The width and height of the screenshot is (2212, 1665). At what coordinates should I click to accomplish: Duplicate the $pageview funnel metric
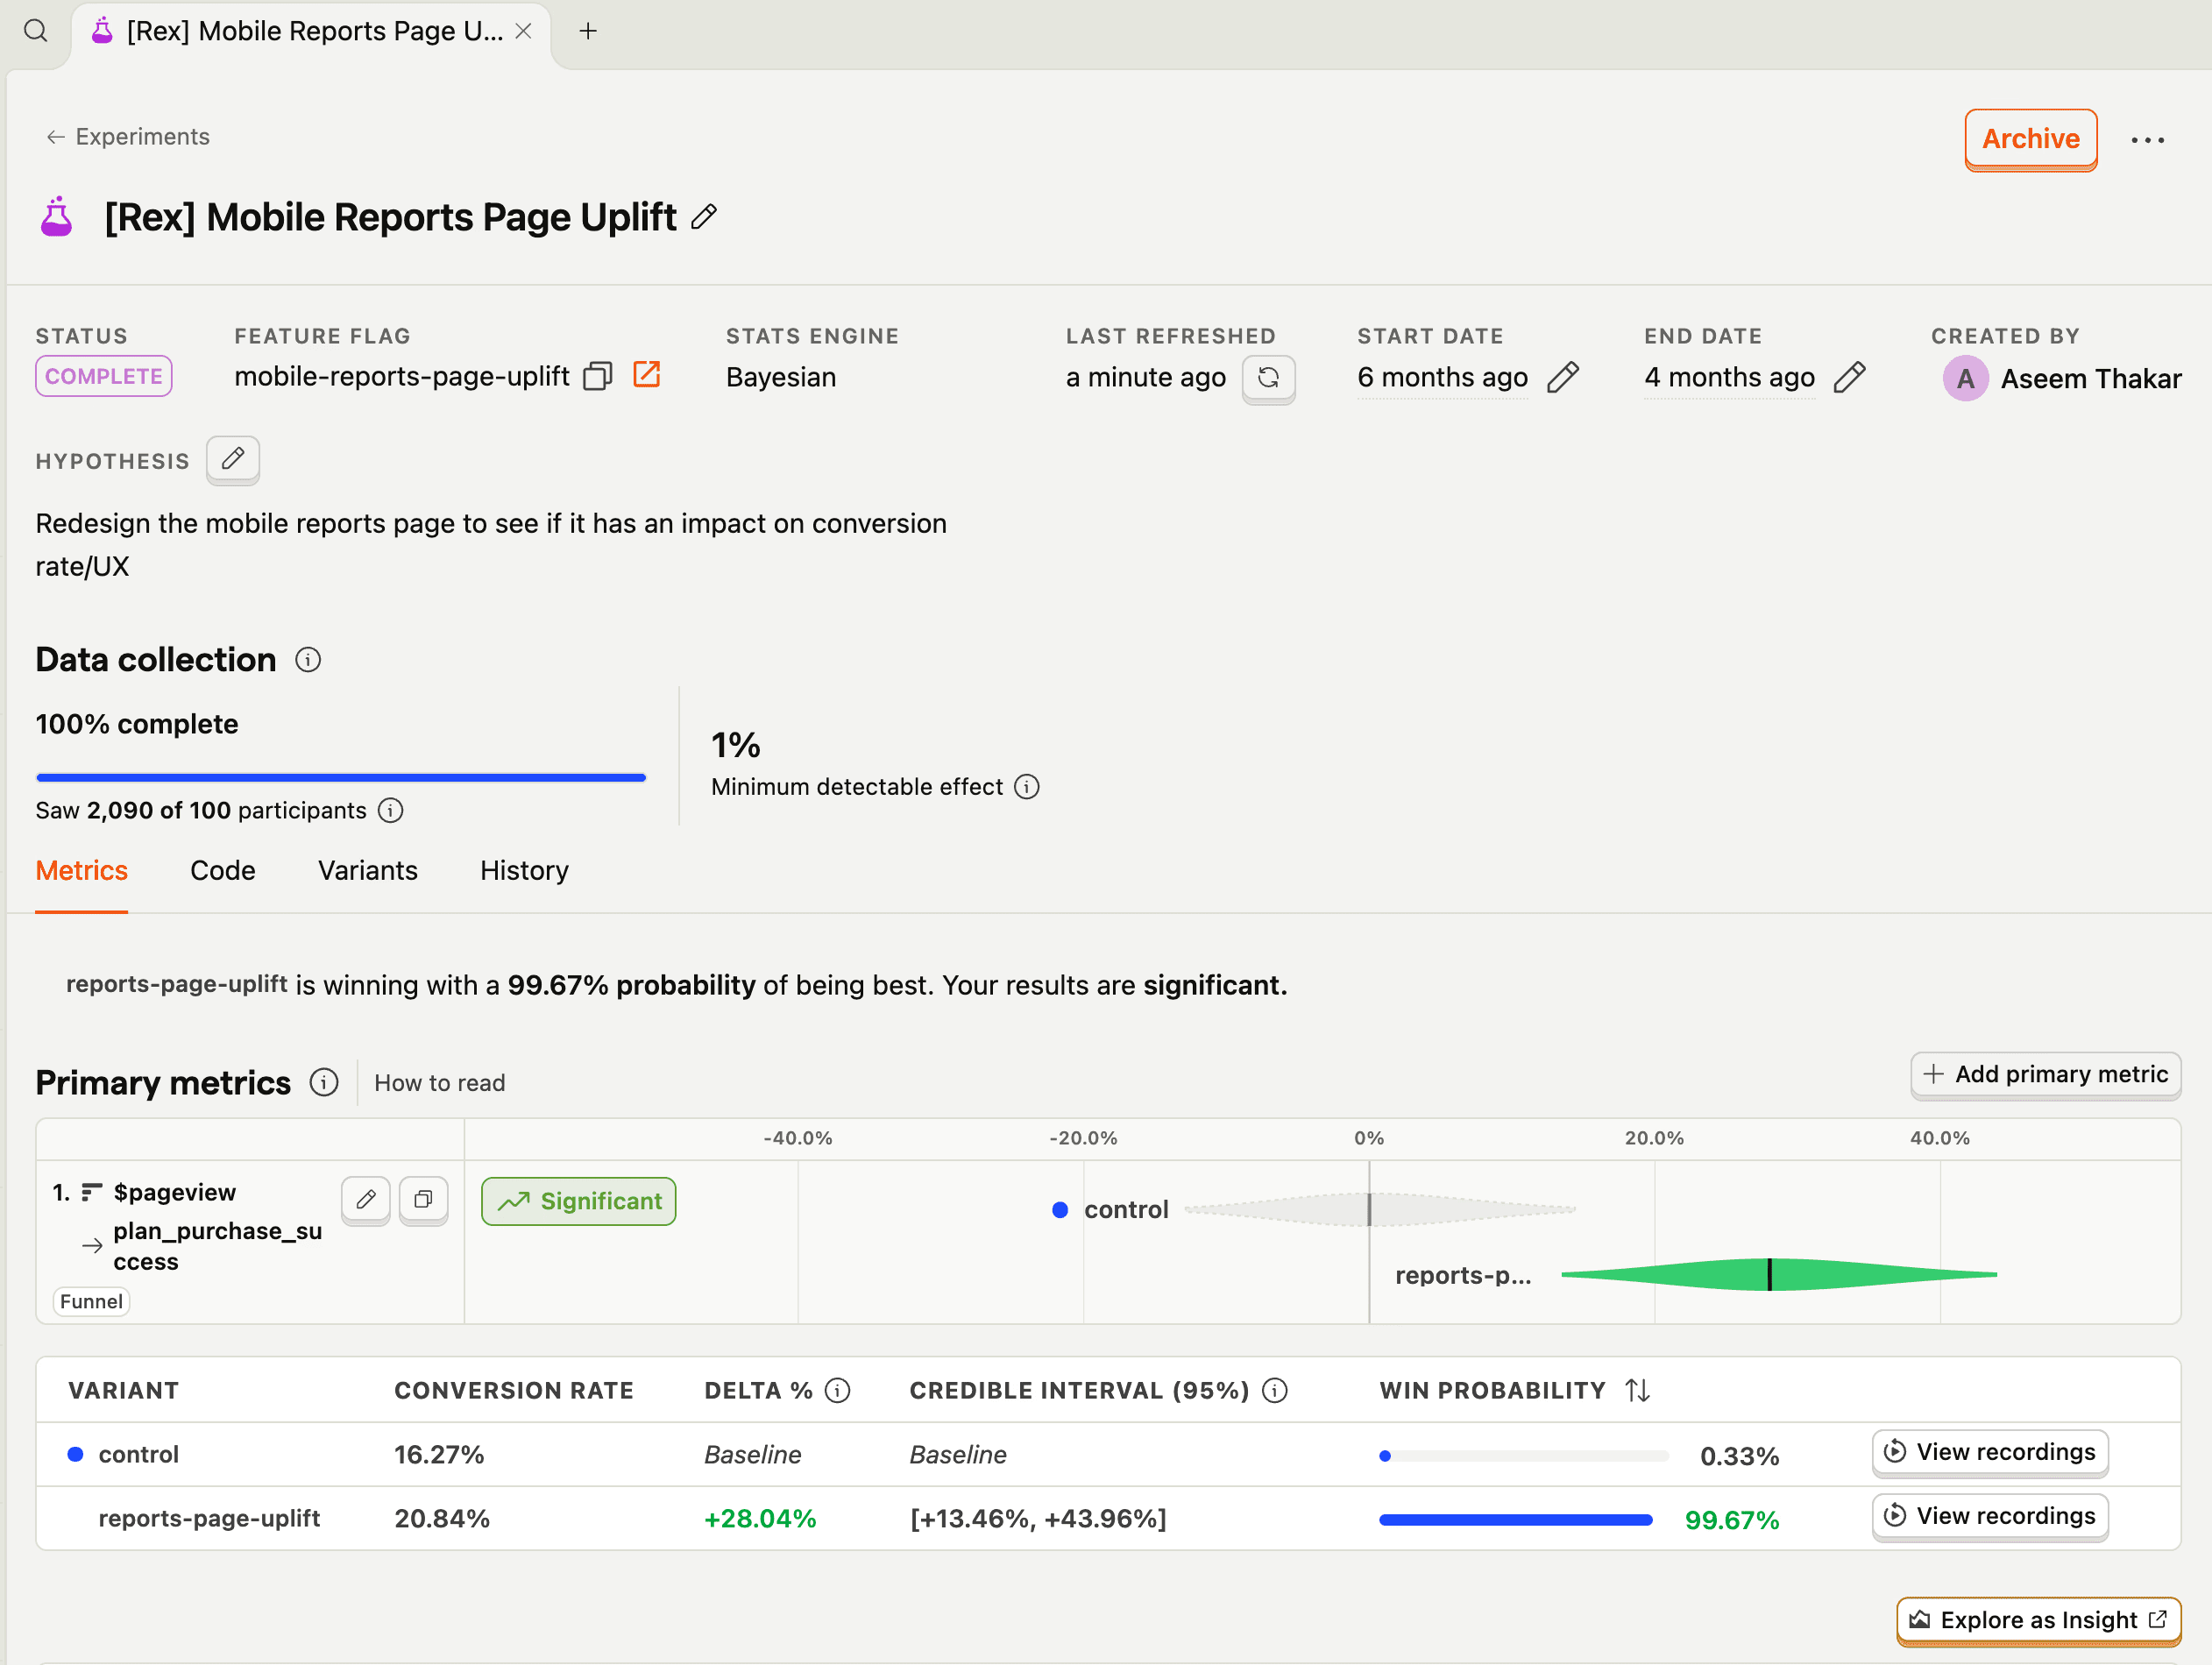click(x=423, y=1199)
